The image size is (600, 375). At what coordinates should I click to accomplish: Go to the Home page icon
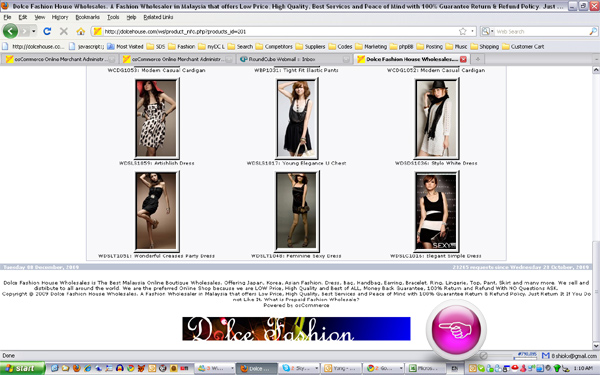click(80, 31)
